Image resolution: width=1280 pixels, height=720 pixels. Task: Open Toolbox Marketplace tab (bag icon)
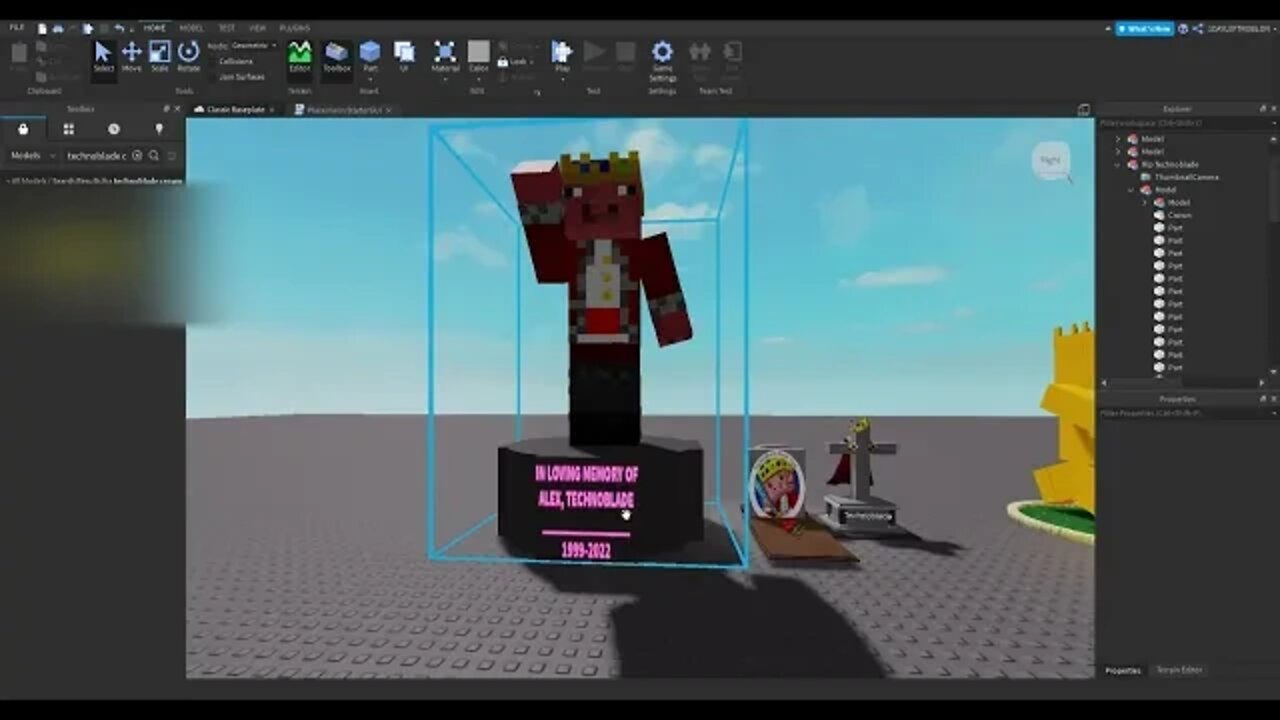[x=23, y=129]
